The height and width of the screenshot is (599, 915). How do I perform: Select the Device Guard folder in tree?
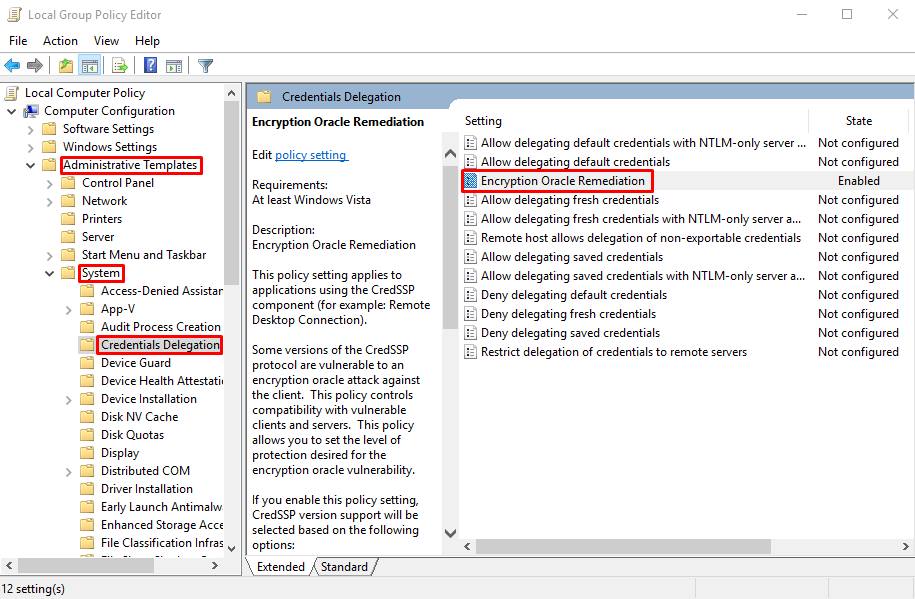tap(135, 363)
